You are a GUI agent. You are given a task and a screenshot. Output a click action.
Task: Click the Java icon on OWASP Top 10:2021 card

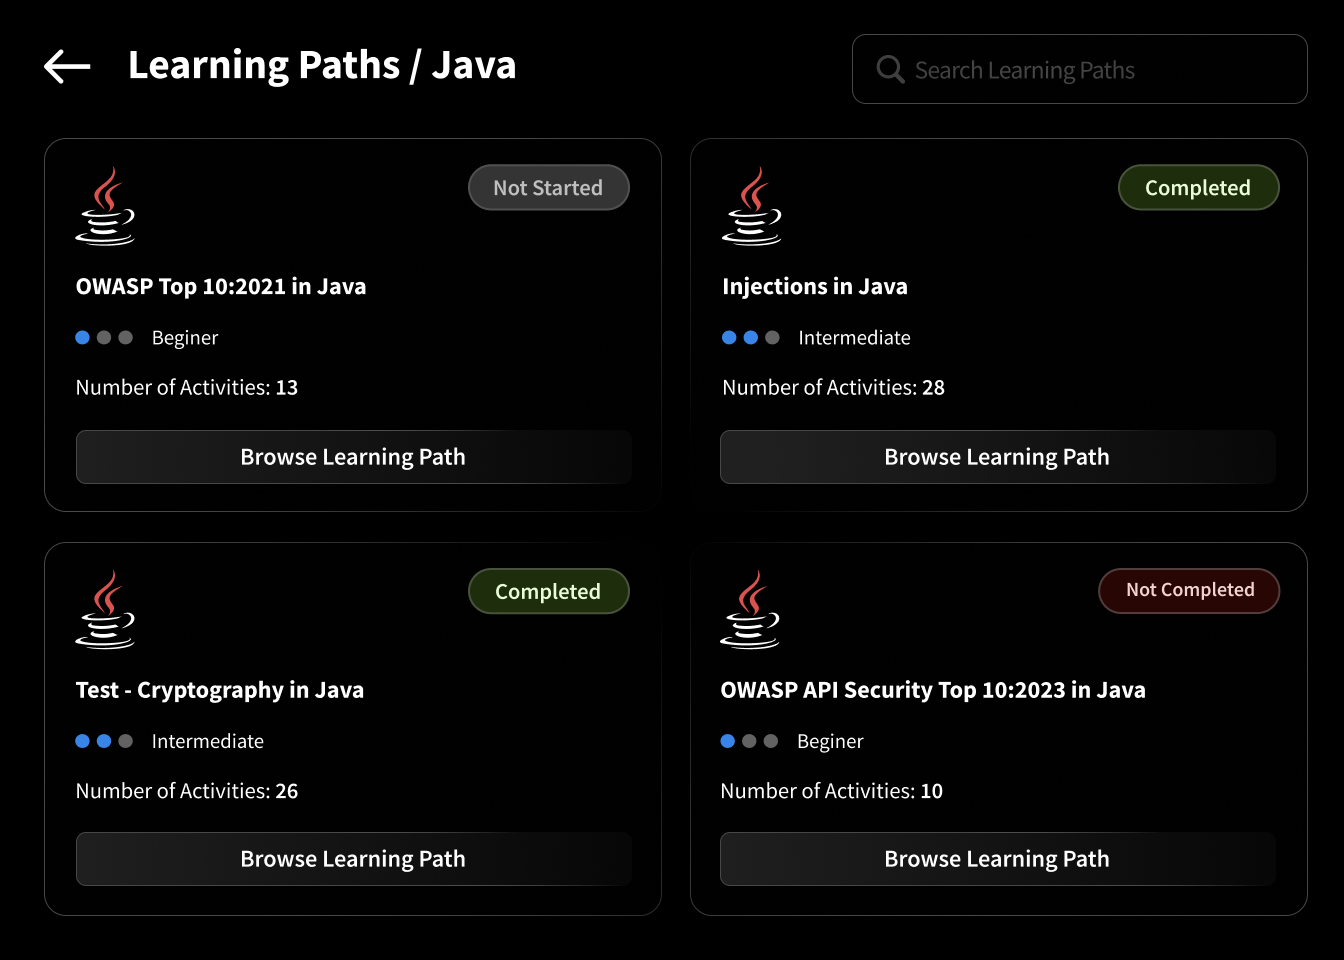click(105, 205)
